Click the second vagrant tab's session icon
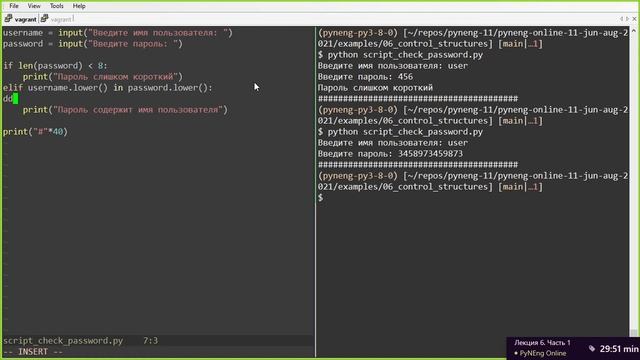The width and height of the screenshot is (640, 360). tap(44, 19)
